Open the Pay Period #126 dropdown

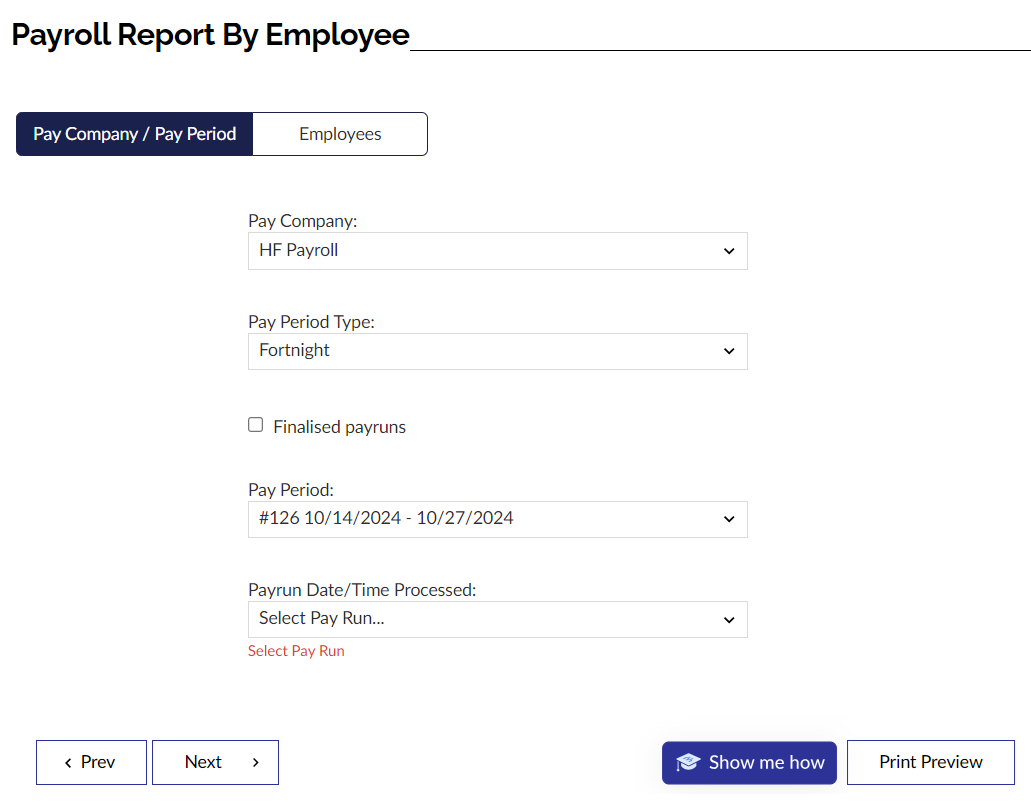tap(498, 519)
